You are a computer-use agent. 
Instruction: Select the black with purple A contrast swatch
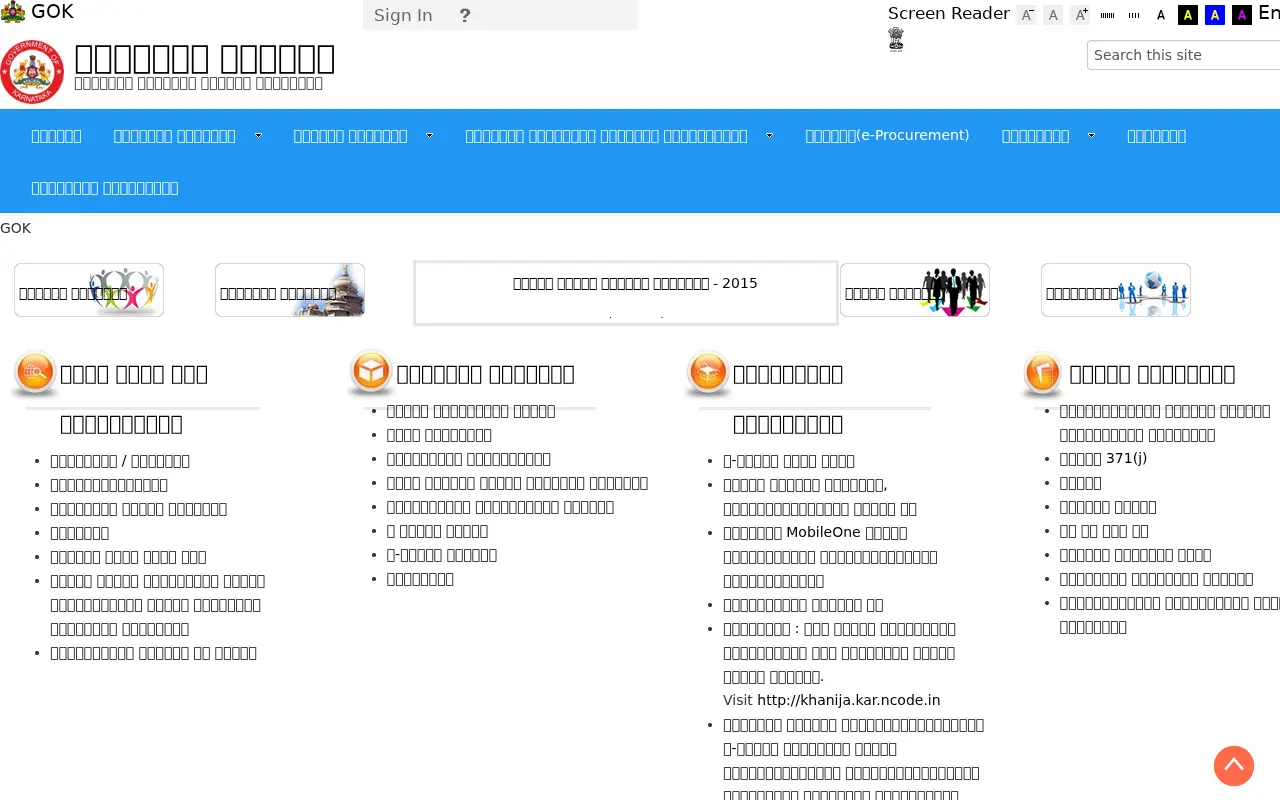[1242, 15]
